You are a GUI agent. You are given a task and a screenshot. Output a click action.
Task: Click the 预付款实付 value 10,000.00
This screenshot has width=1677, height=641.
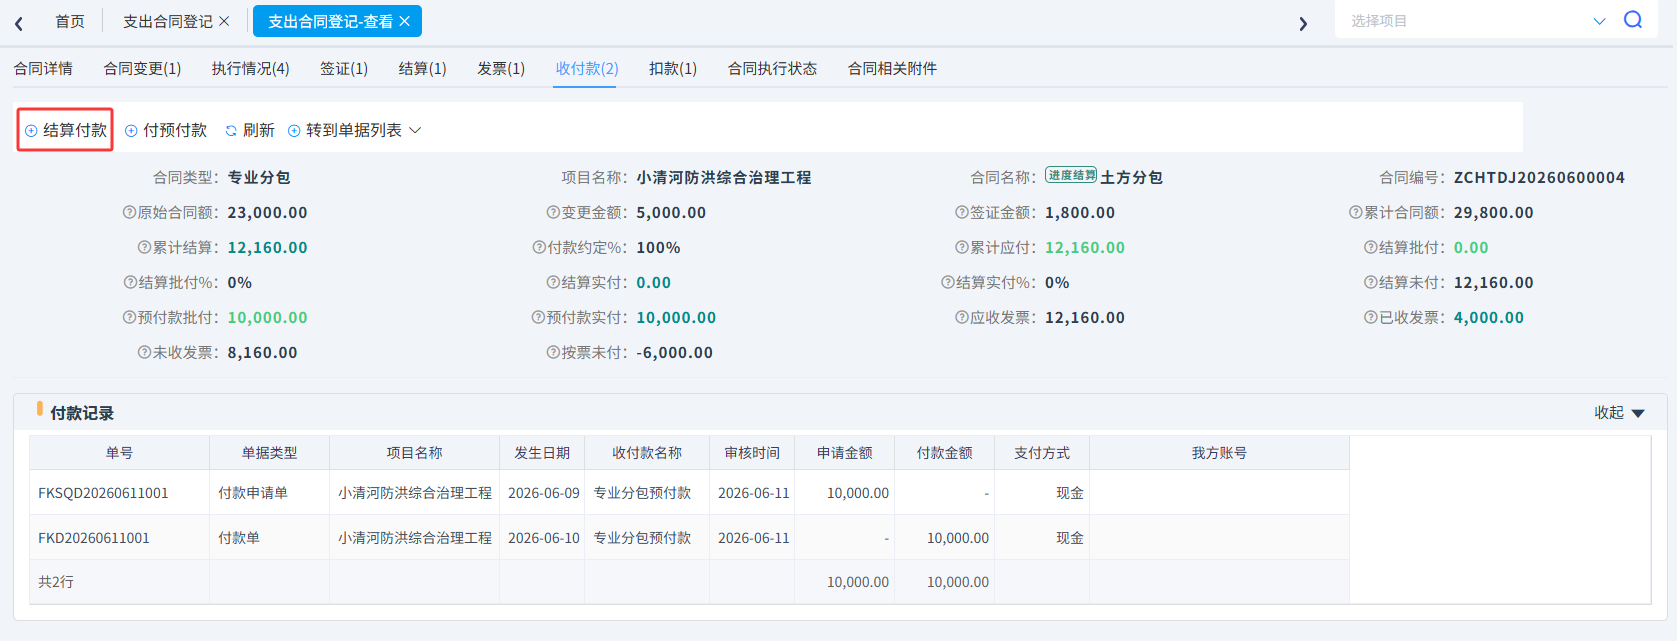(677, 318)
